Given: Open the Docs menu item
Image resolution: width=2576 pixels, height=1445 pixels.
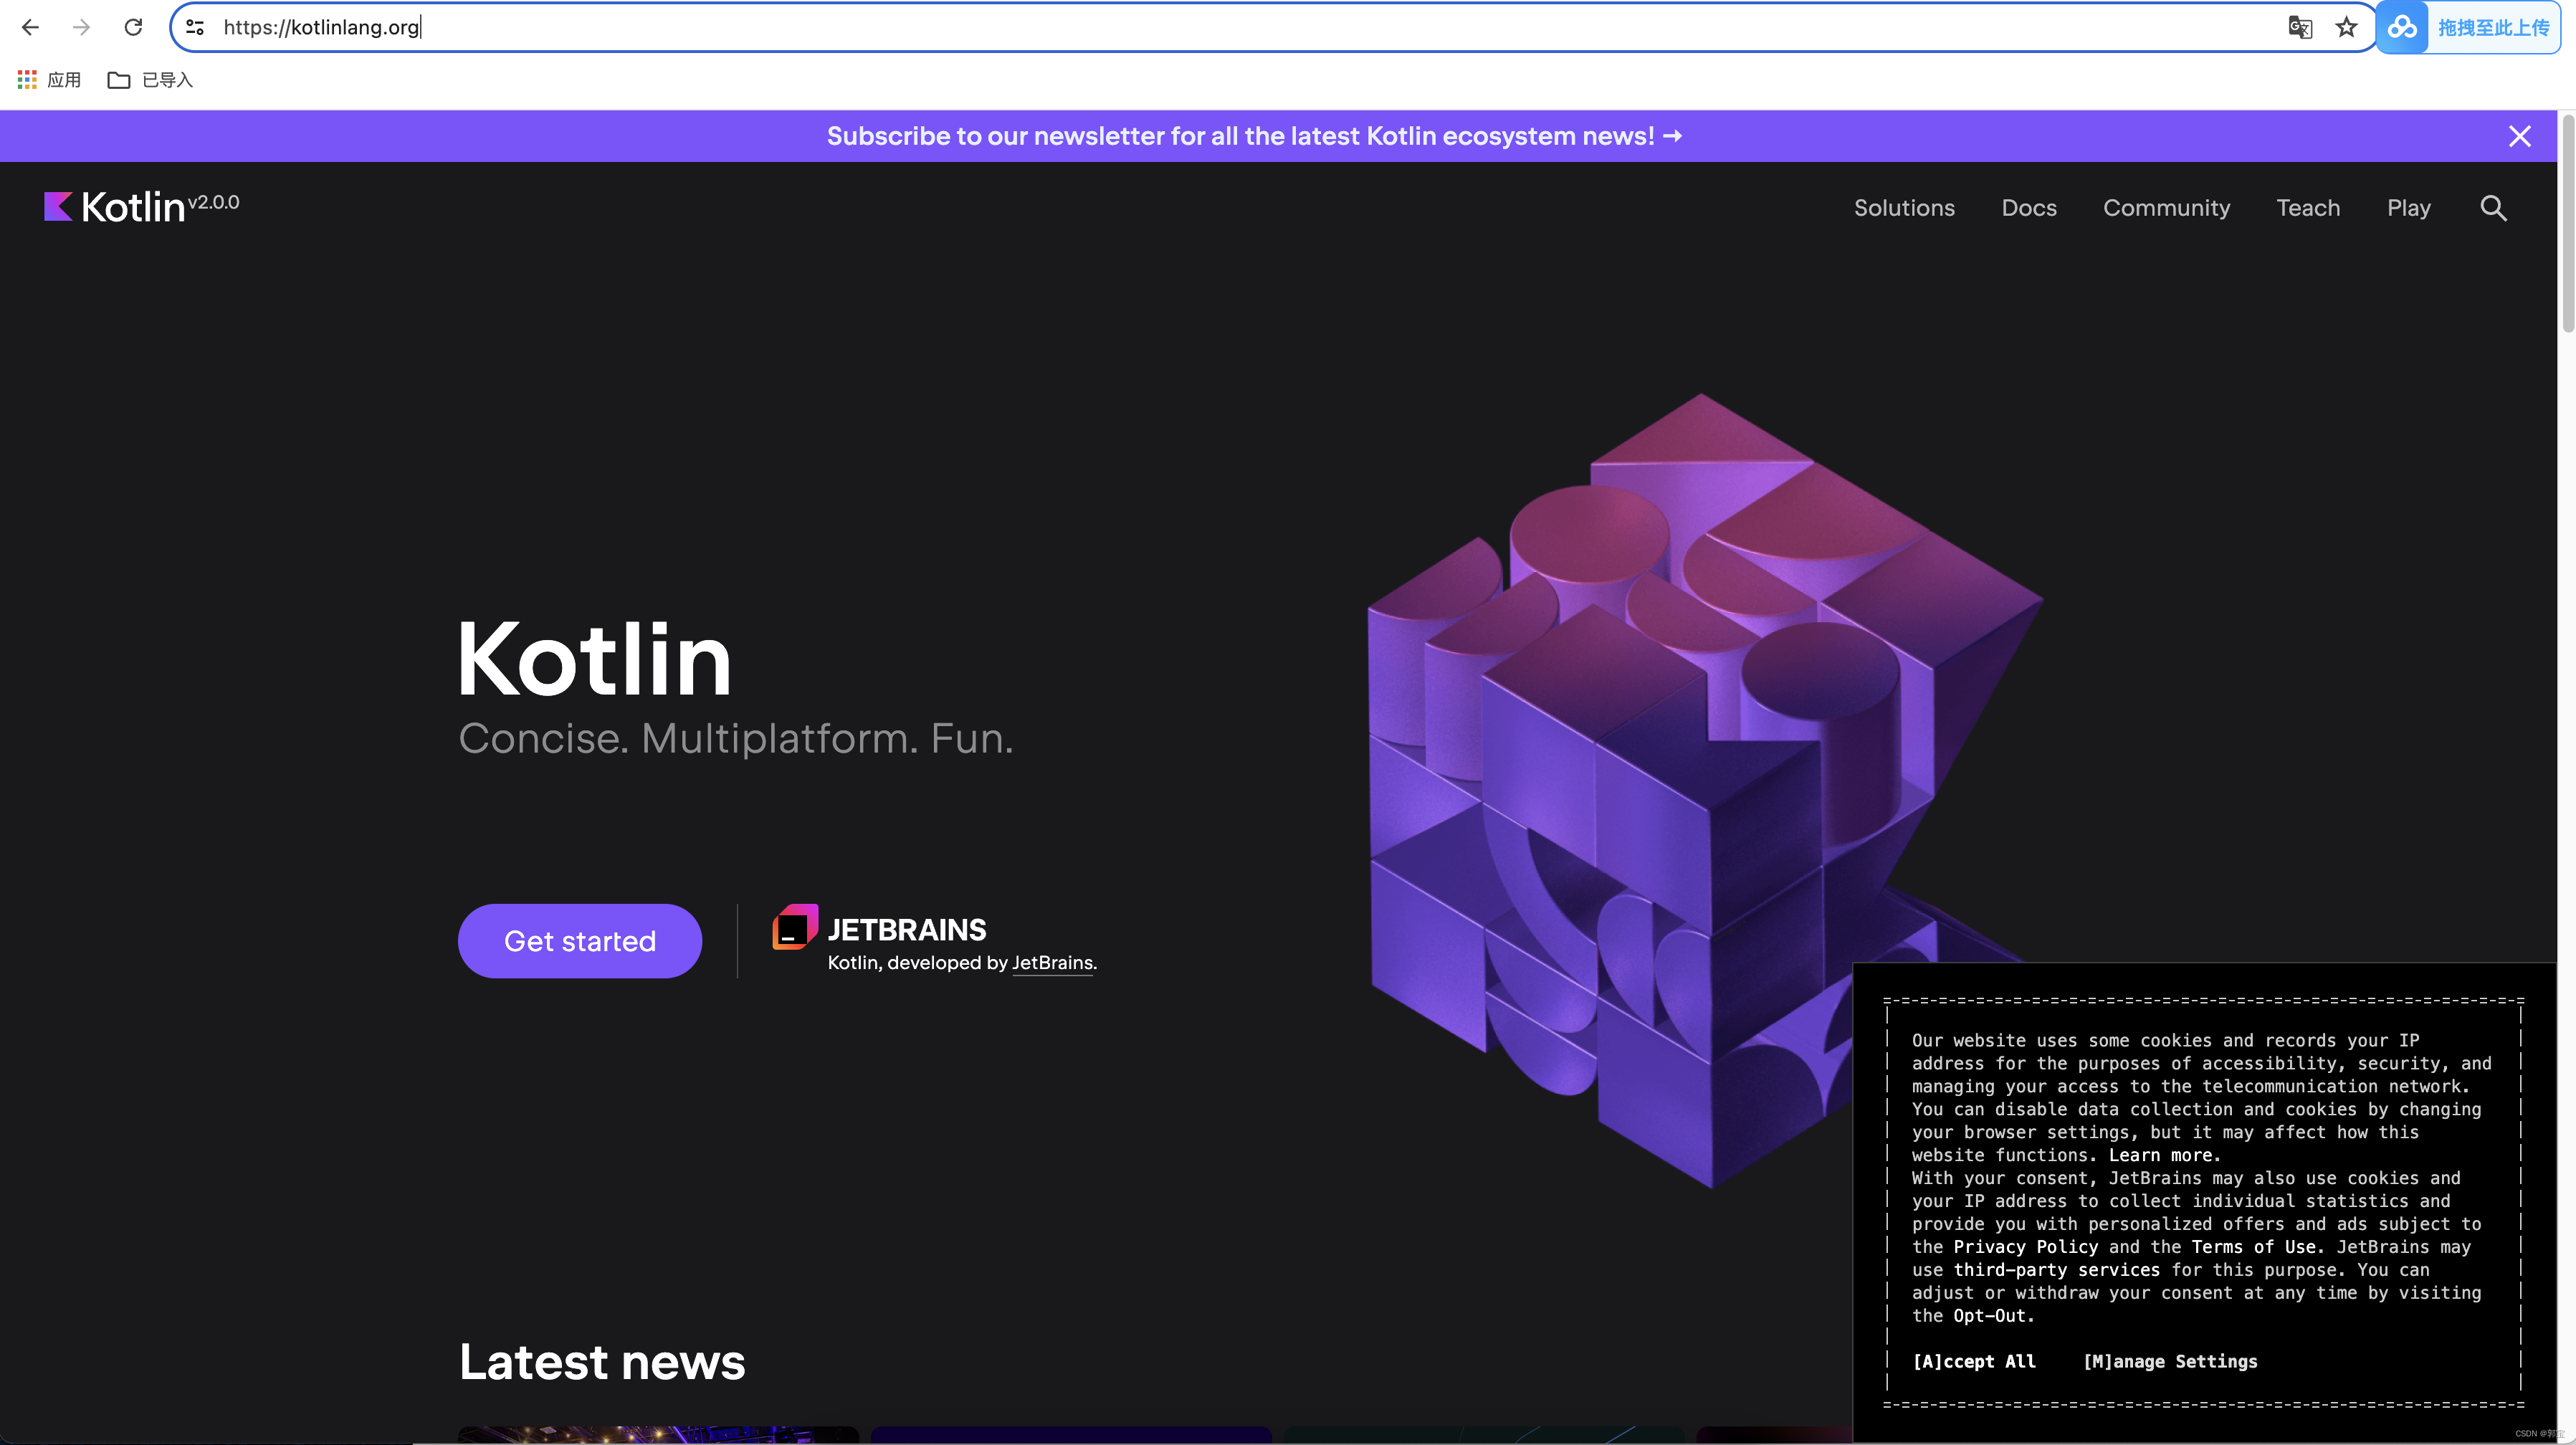Looking at the screenshot, I should coord(2029,208).
